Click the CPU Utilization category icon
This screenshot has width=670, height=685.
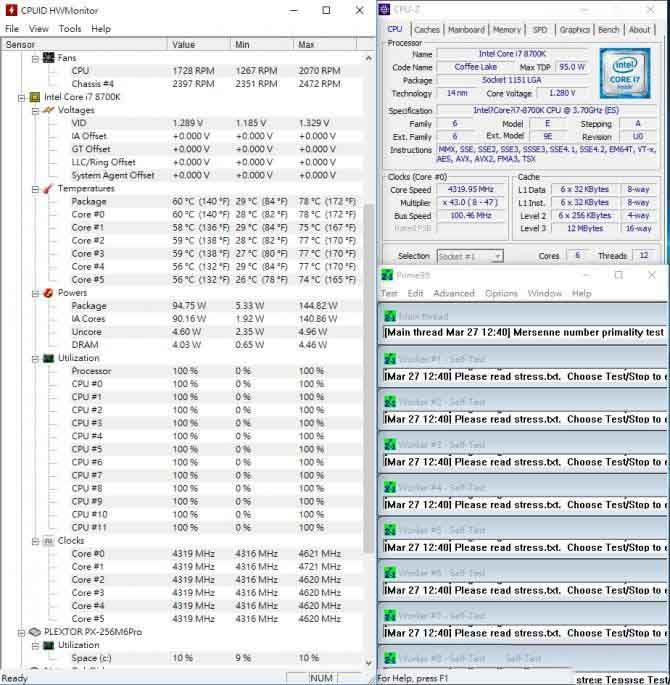click(x=48, y=358)
